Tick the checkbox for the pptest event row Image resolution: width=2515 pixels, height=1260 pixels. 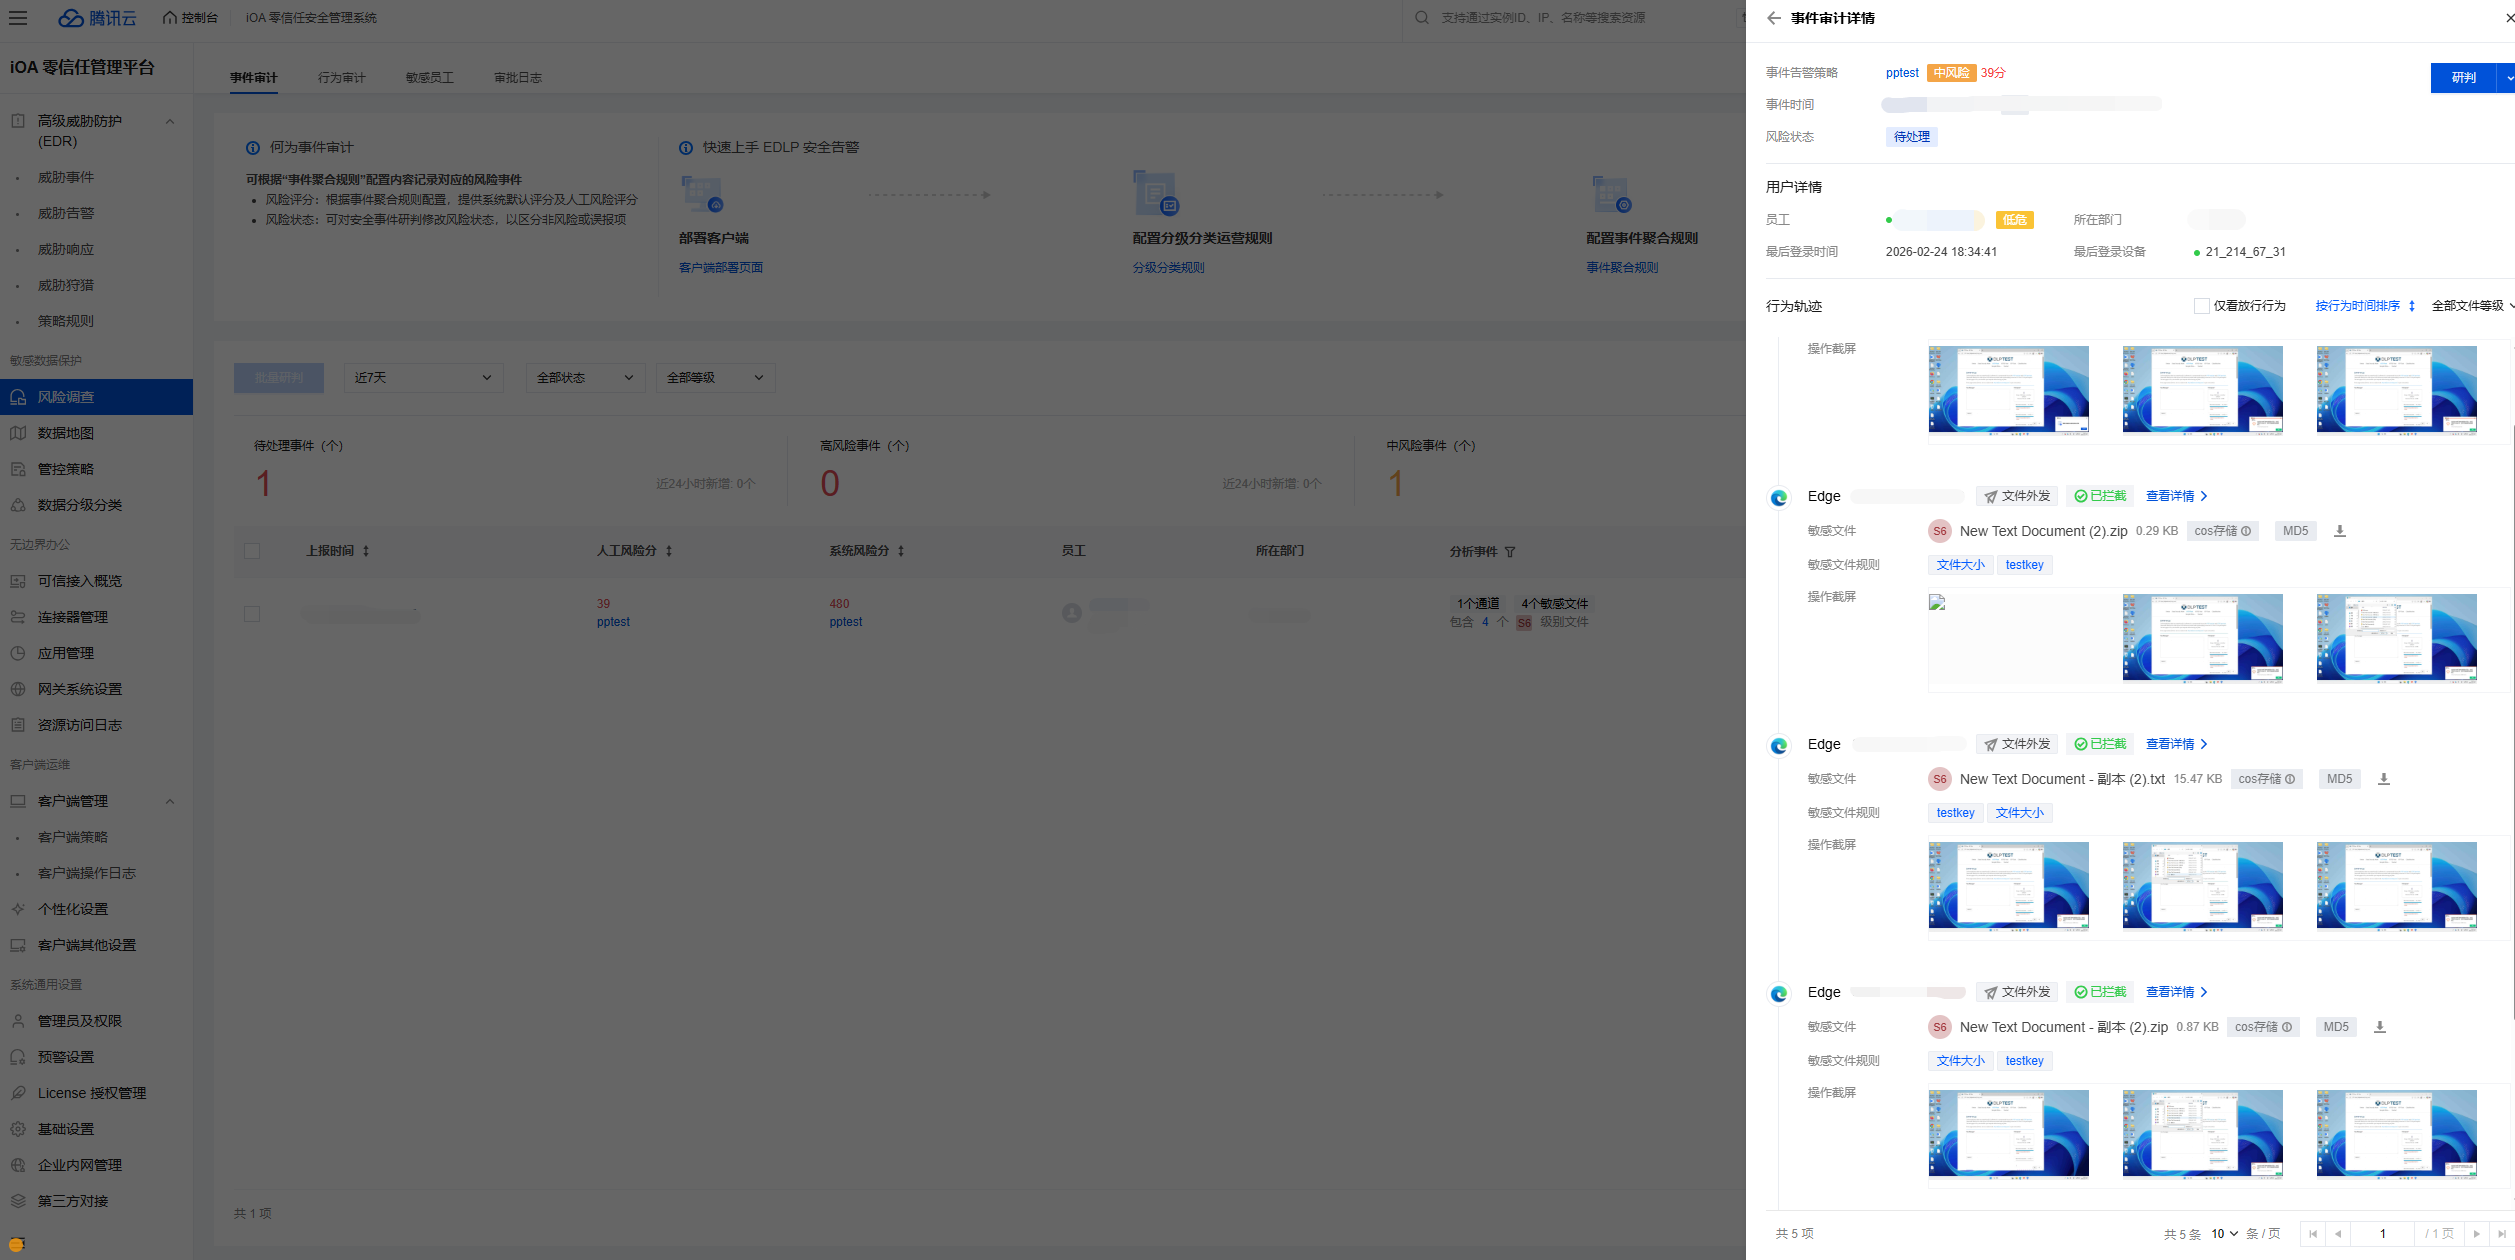(252, 614)
